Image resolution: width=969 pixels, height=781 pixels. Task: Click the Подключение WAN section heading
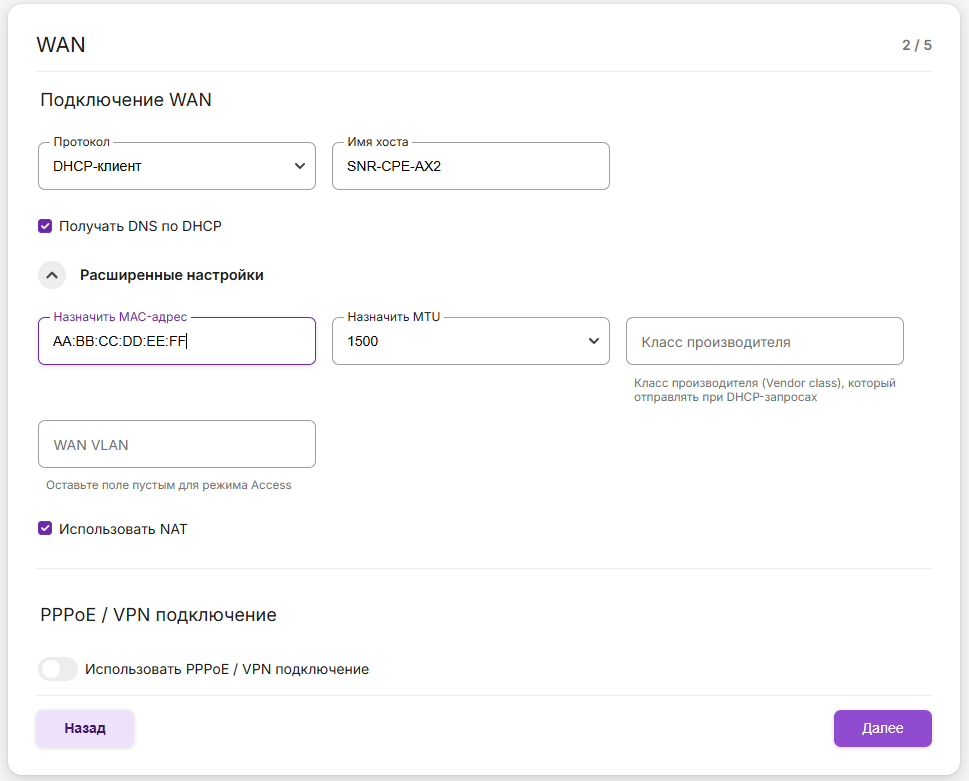[126, 100]
